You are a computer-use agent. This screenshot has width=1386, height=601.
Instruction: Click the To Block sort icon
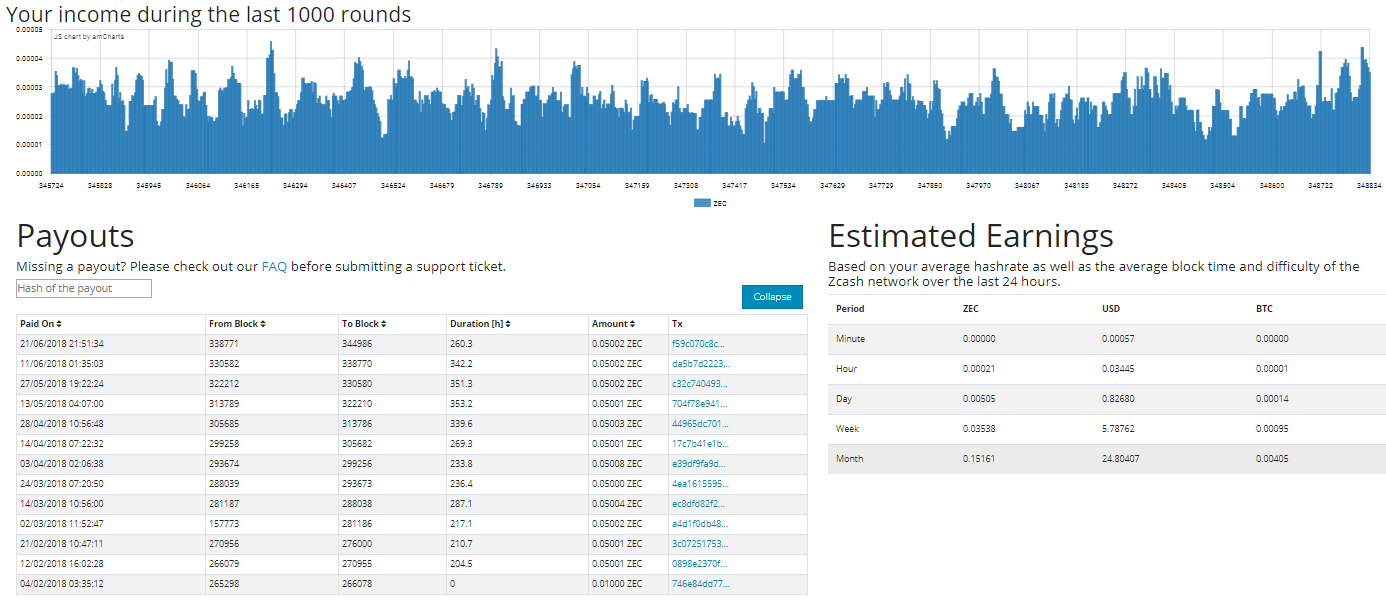pyautogui.click(x=383, y=324)
